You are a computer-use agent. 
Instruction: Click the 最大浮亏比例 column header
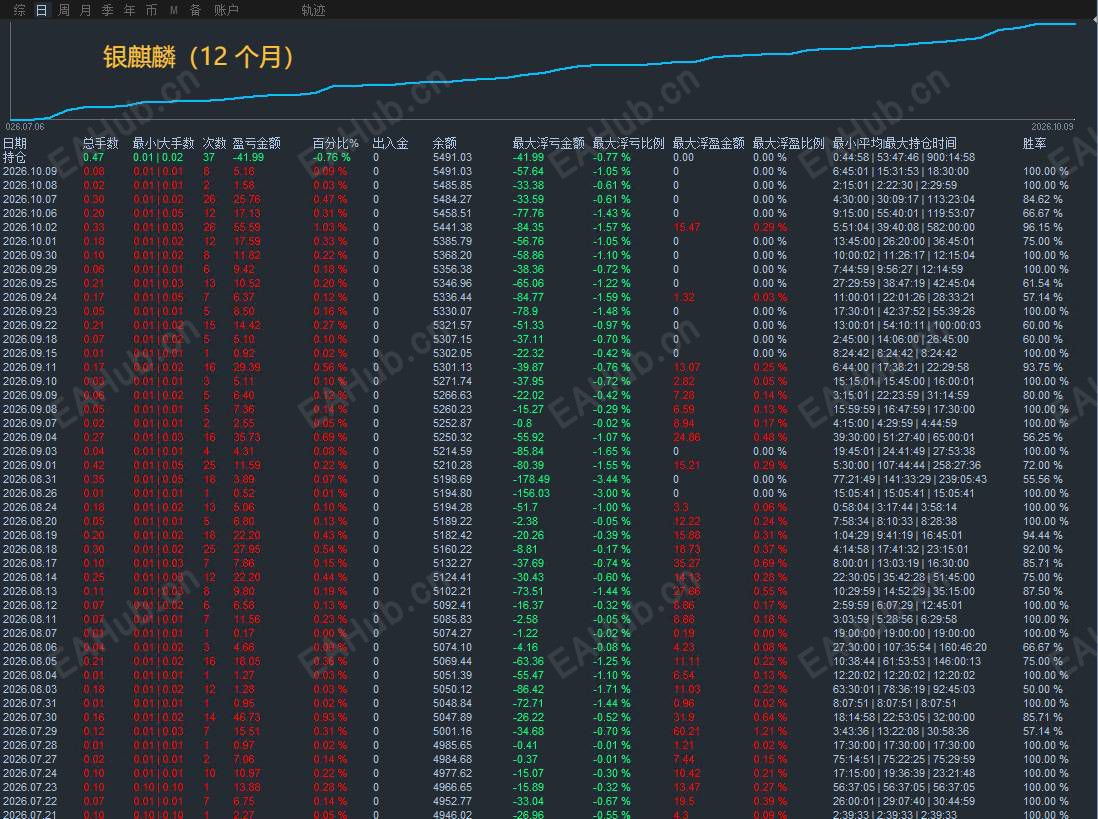[628, 144]
